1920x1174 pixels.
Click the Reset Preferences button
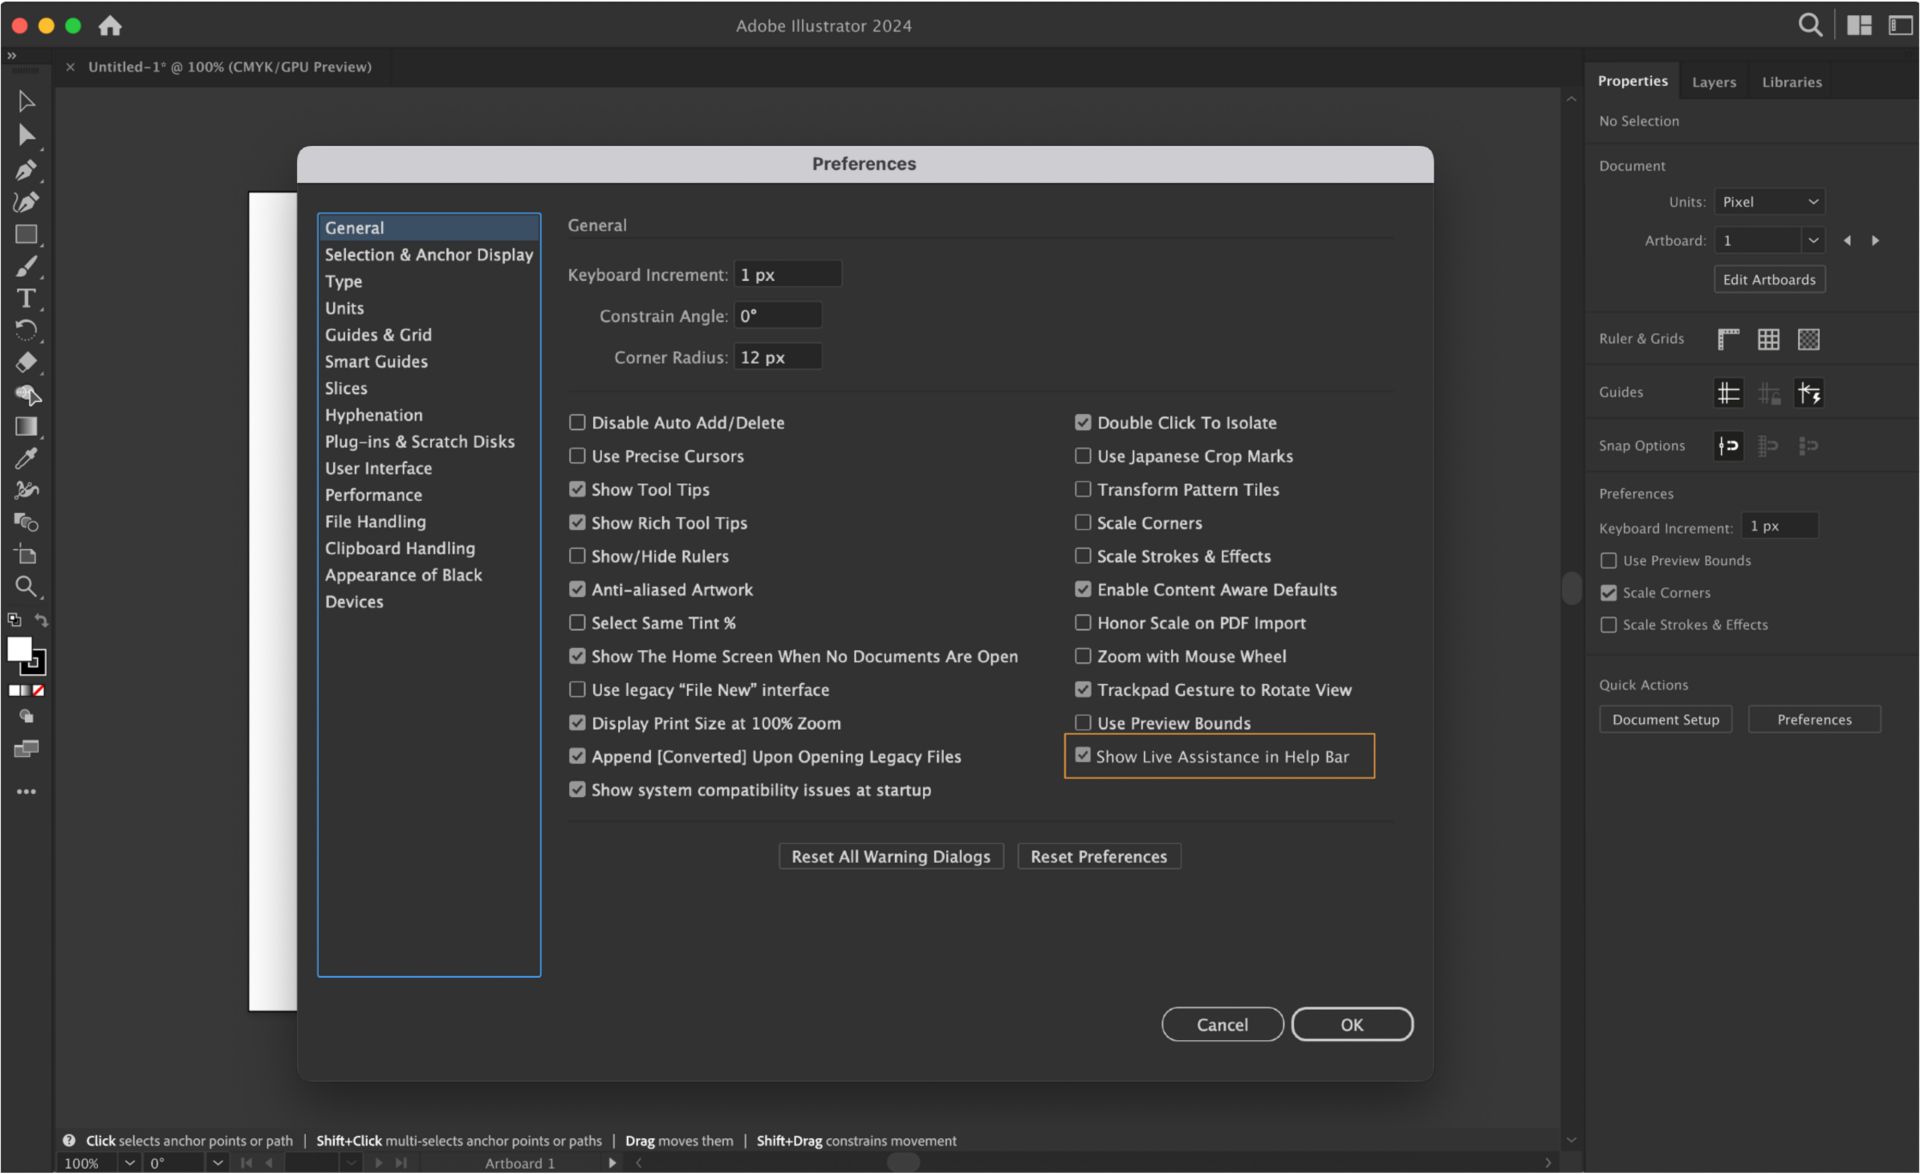[x=1098, y=856]
